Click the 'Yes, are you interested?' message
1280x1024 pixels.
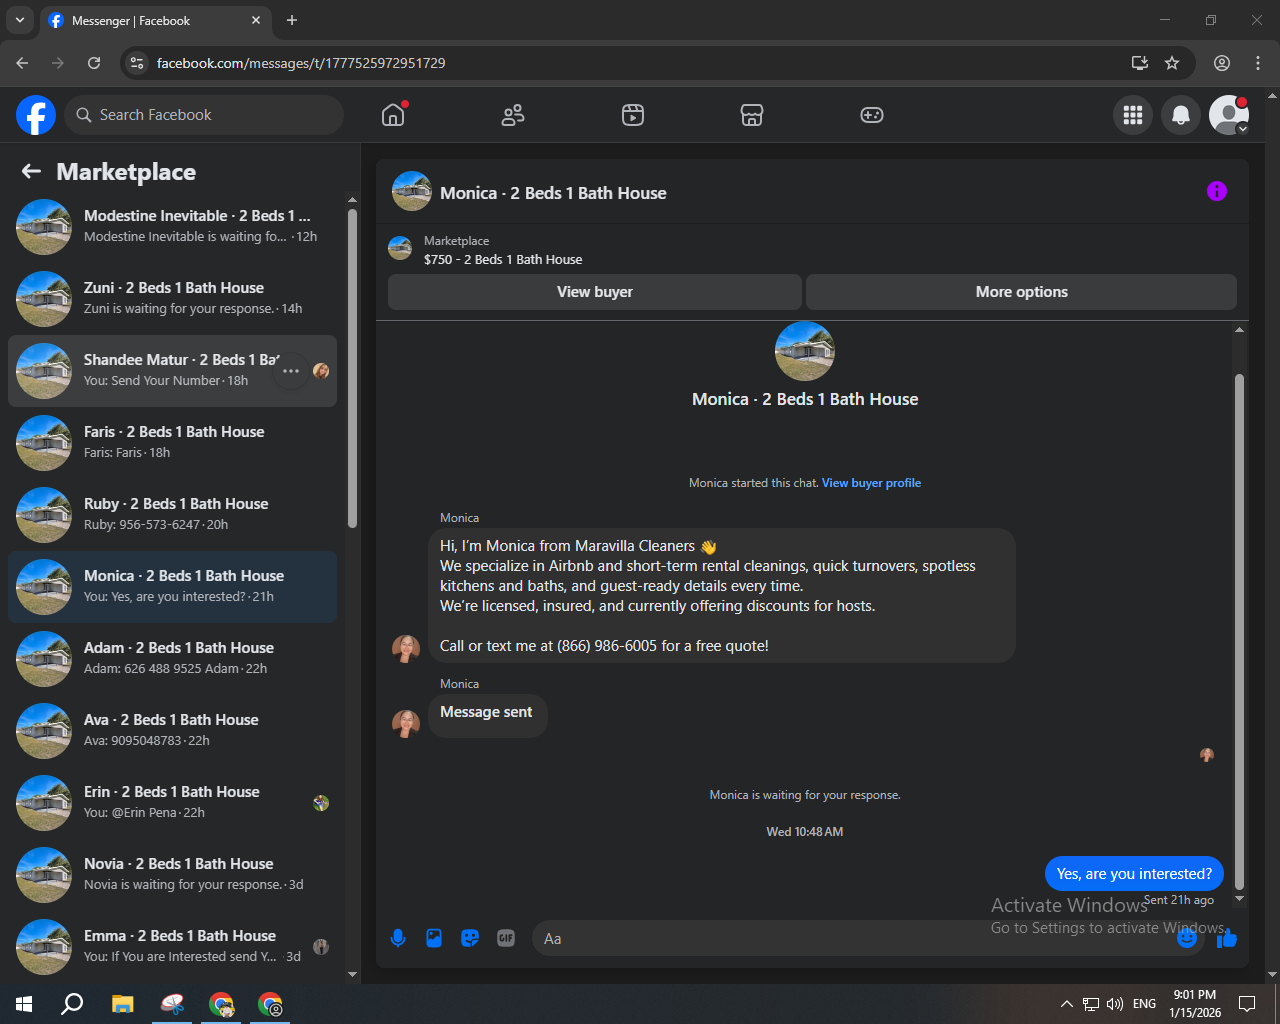tap(1134, 874)
